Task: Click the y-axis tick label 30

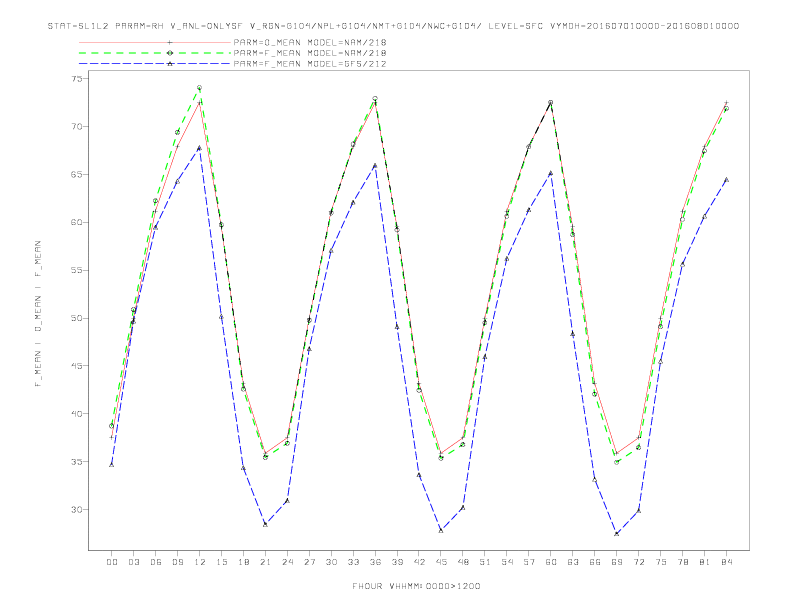Action: point(77,509)
